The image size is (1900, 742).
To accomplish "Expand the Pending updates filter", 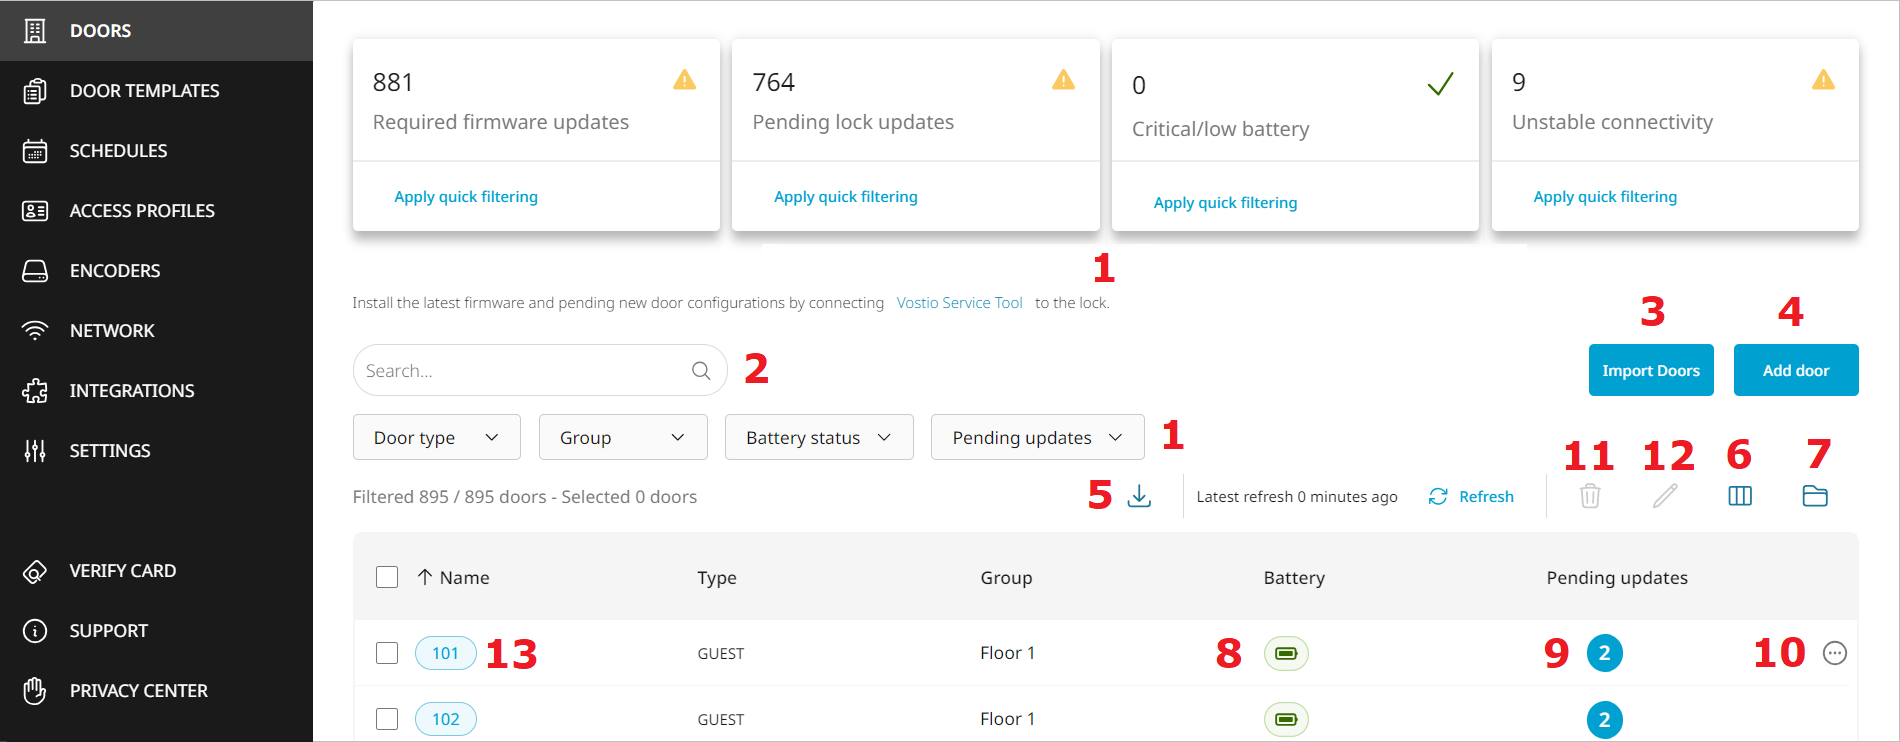I will pyautogui.click(x=1037, y=438).
